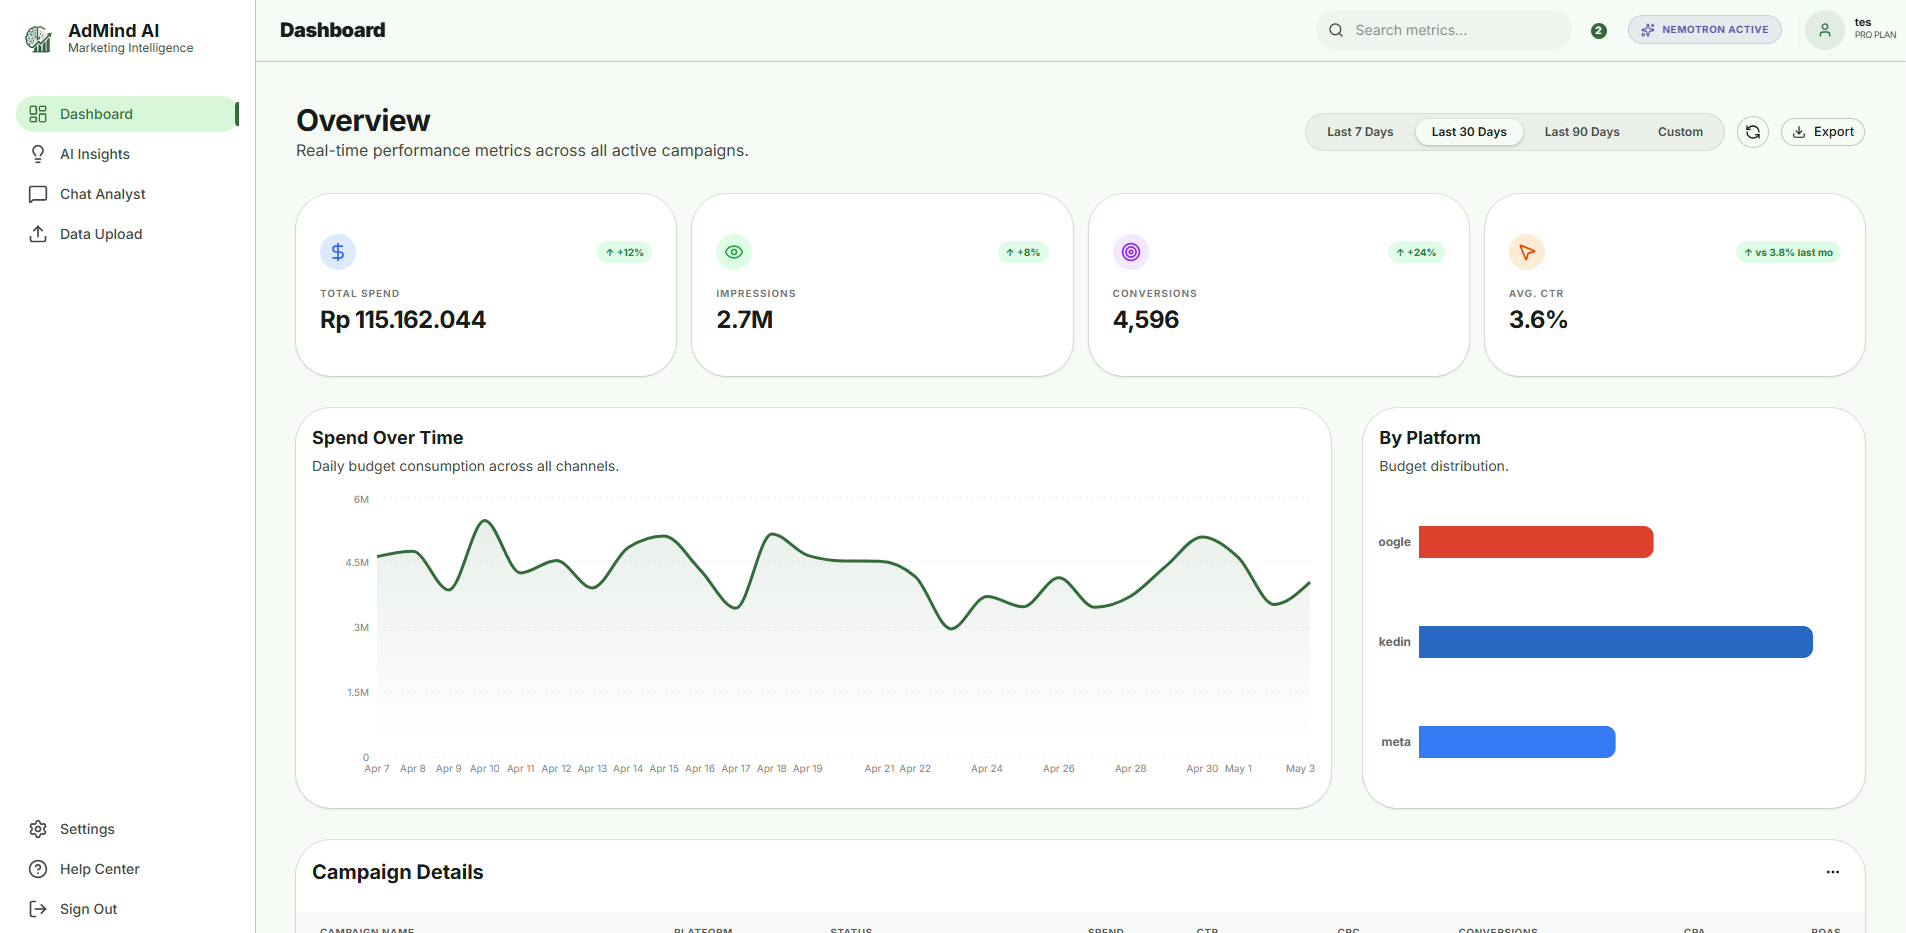The width and height of the screenshot is (1906, 933).
Task: Click the Help Center question mark icon
Action: coord(38,869)
